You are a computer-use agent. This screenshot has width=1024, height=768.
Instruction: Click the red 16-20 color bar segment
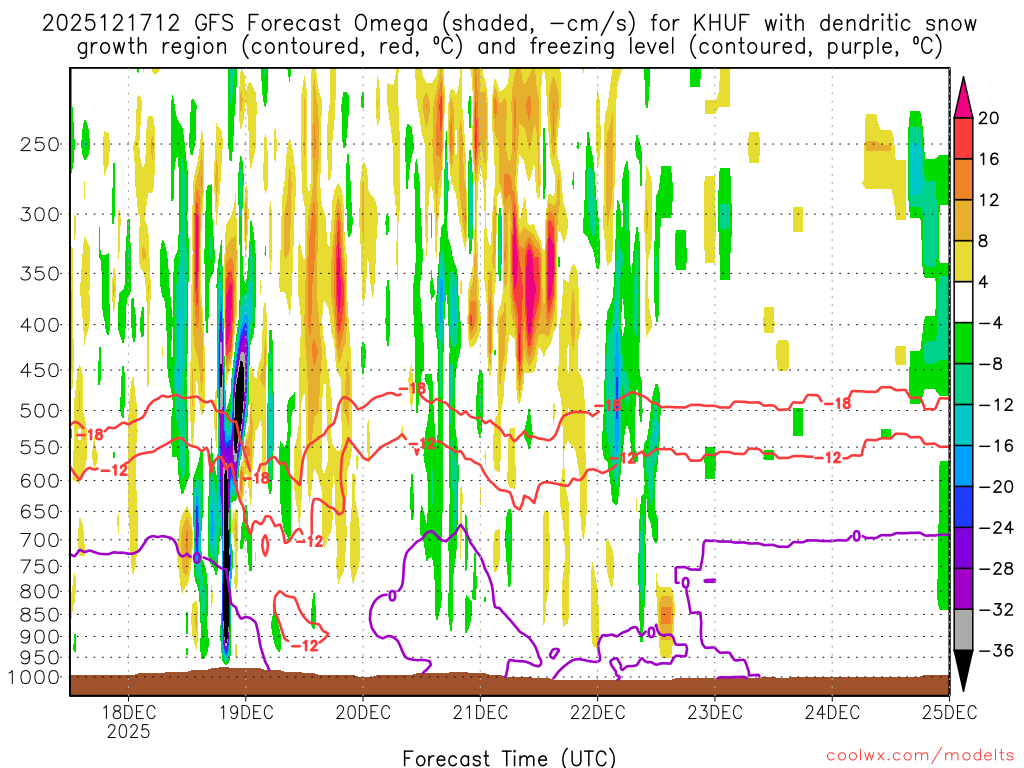[x=963, y=138]
